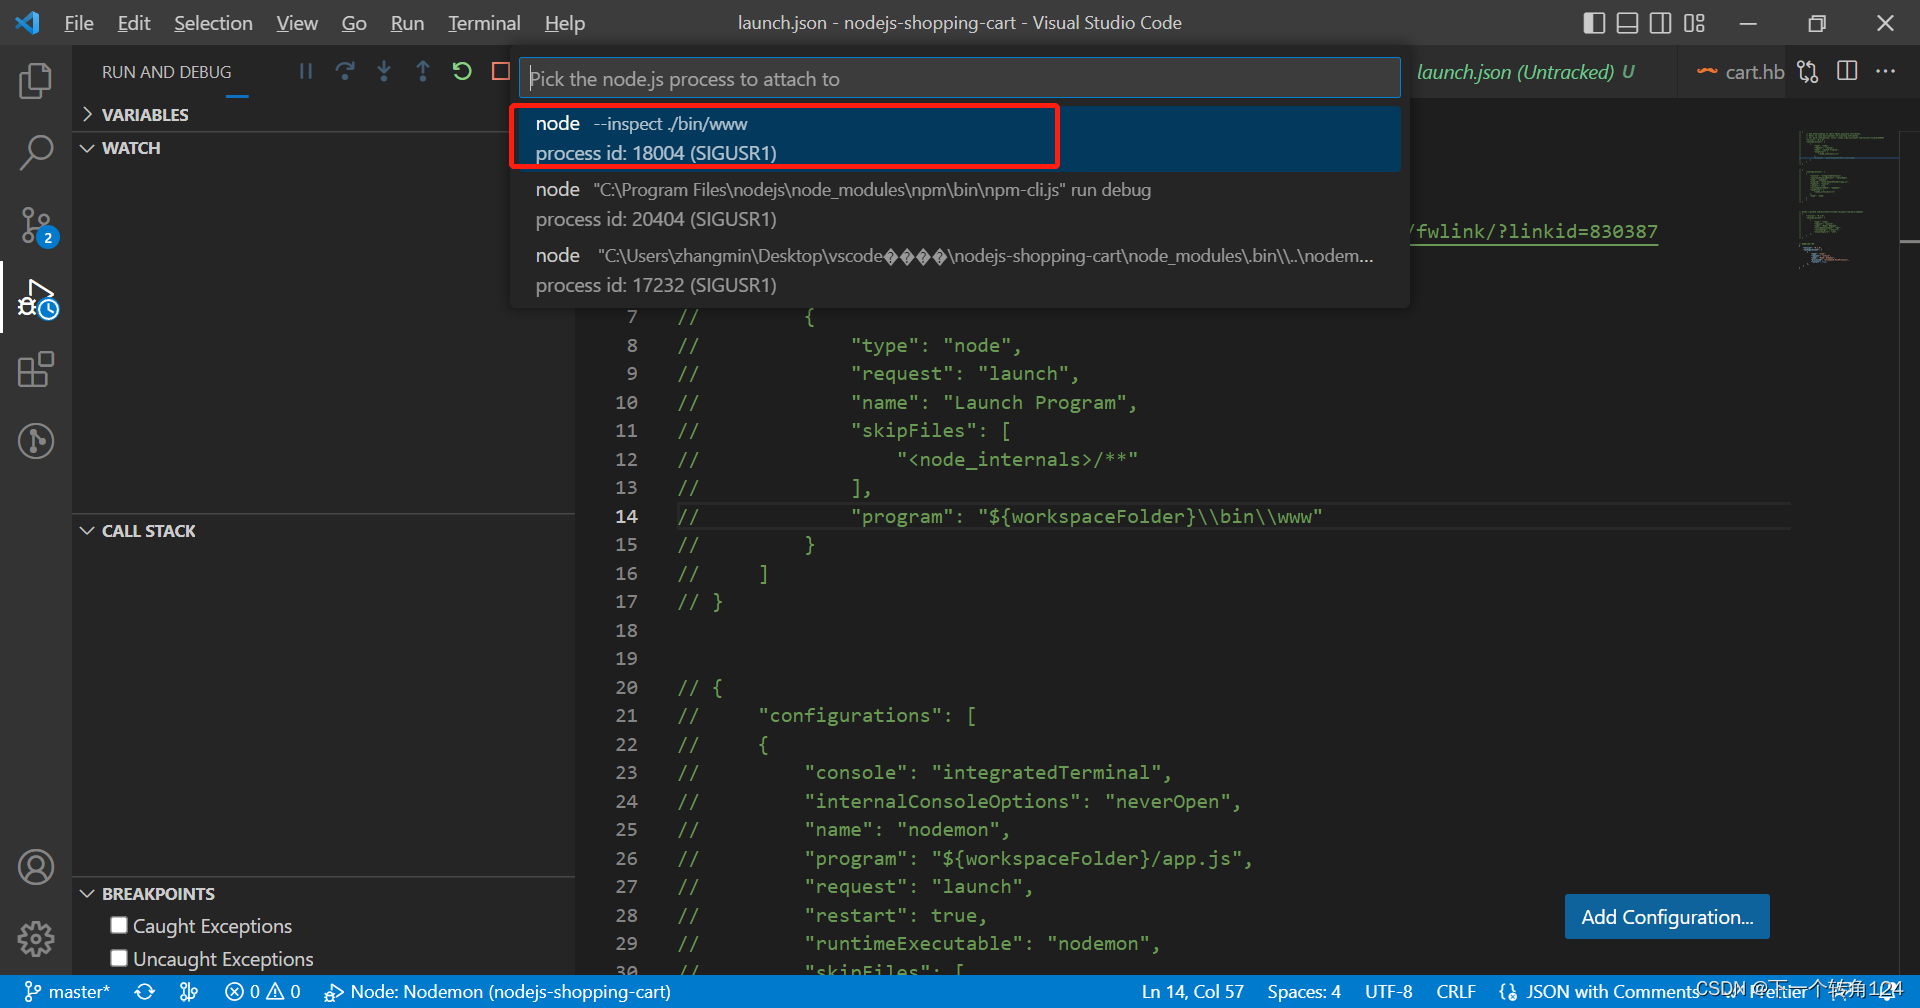Toggle Caught Exceptions breakpoint
This screenshot has height=1008, width=1920.
pos(119,925)
